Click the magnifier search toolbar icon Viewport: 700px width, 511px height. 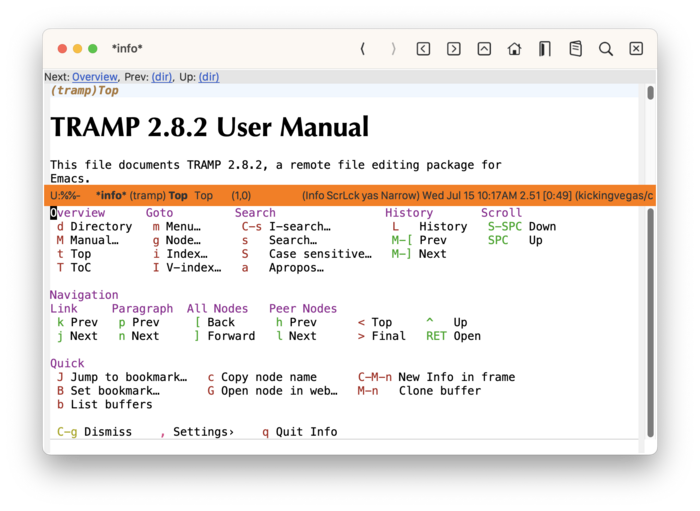606,49
